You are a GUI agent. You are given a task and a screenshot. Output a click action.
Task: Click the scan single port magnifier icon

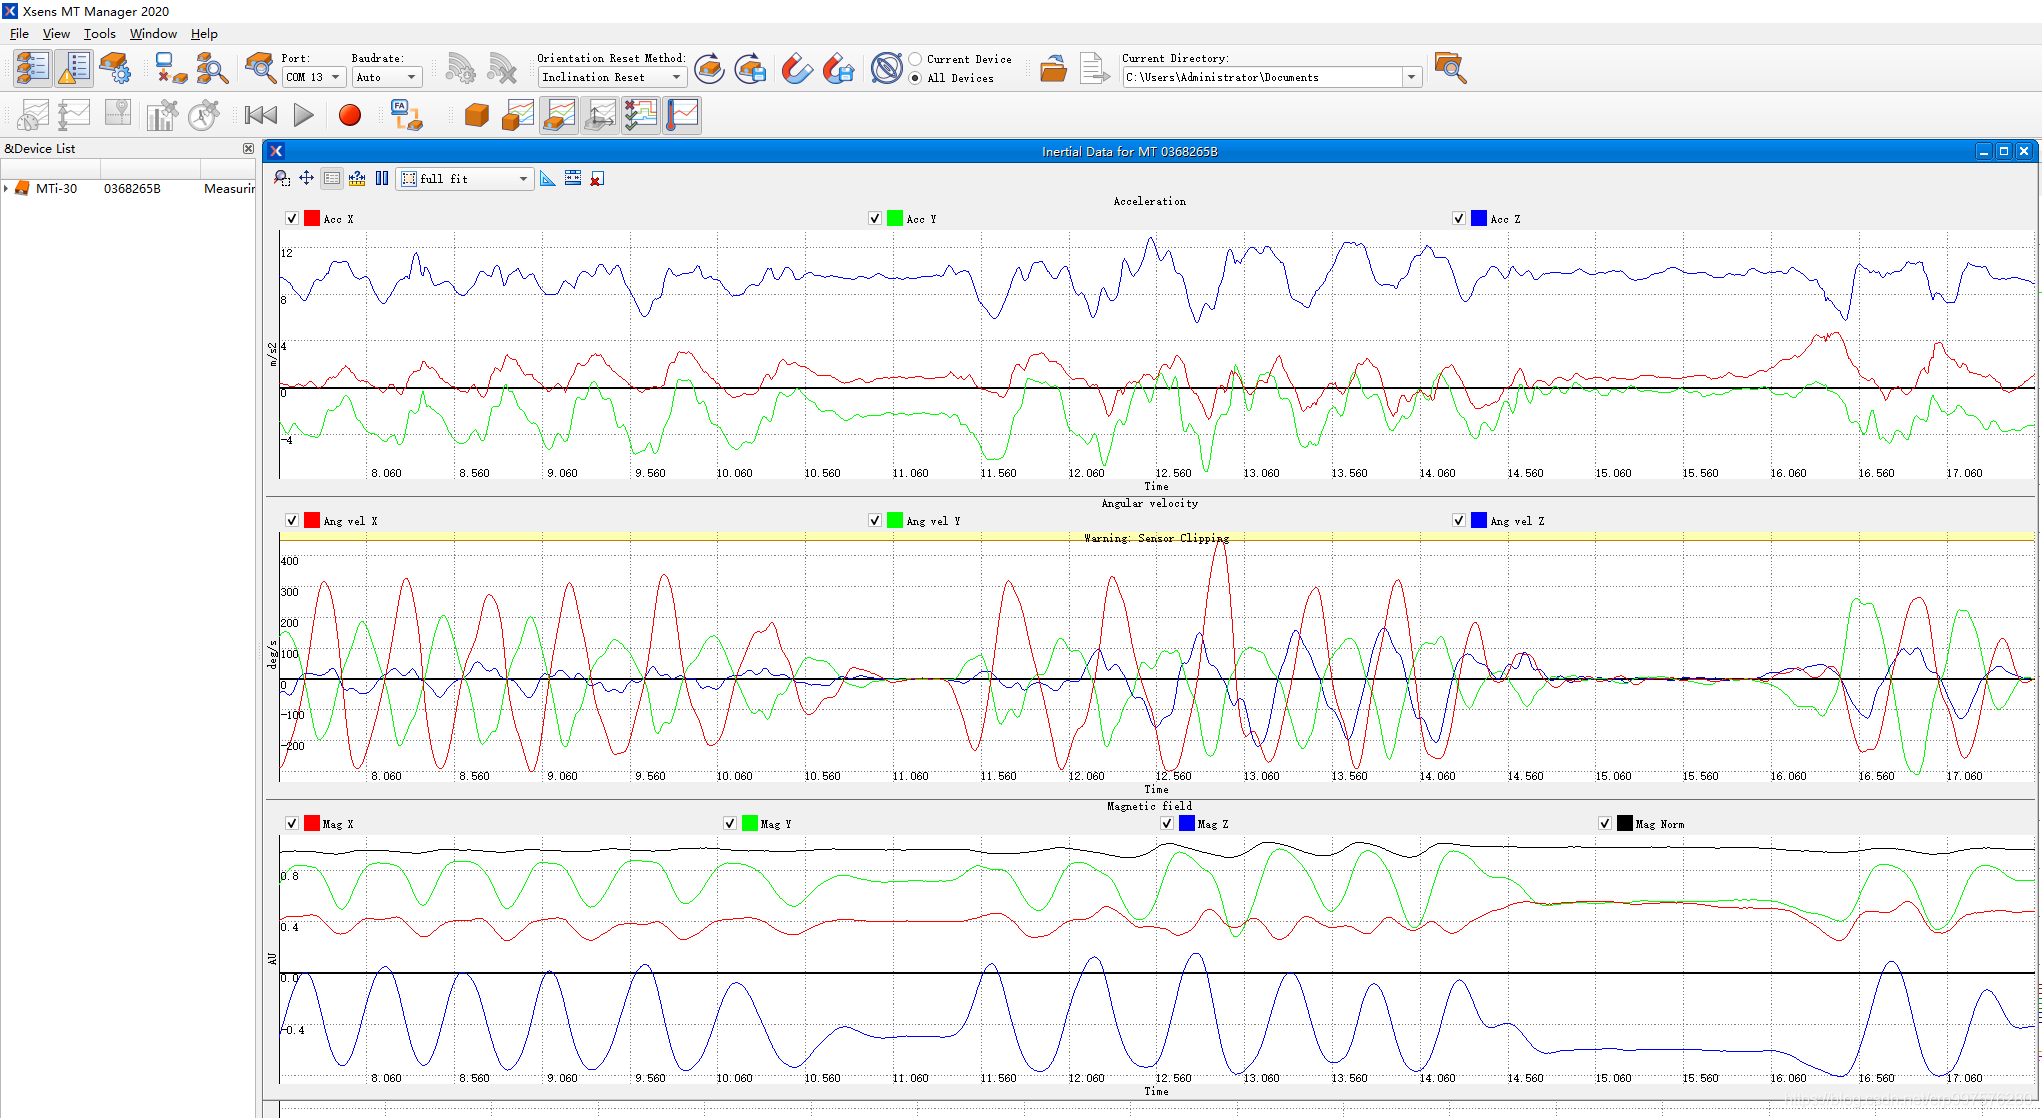pos(260,68)
